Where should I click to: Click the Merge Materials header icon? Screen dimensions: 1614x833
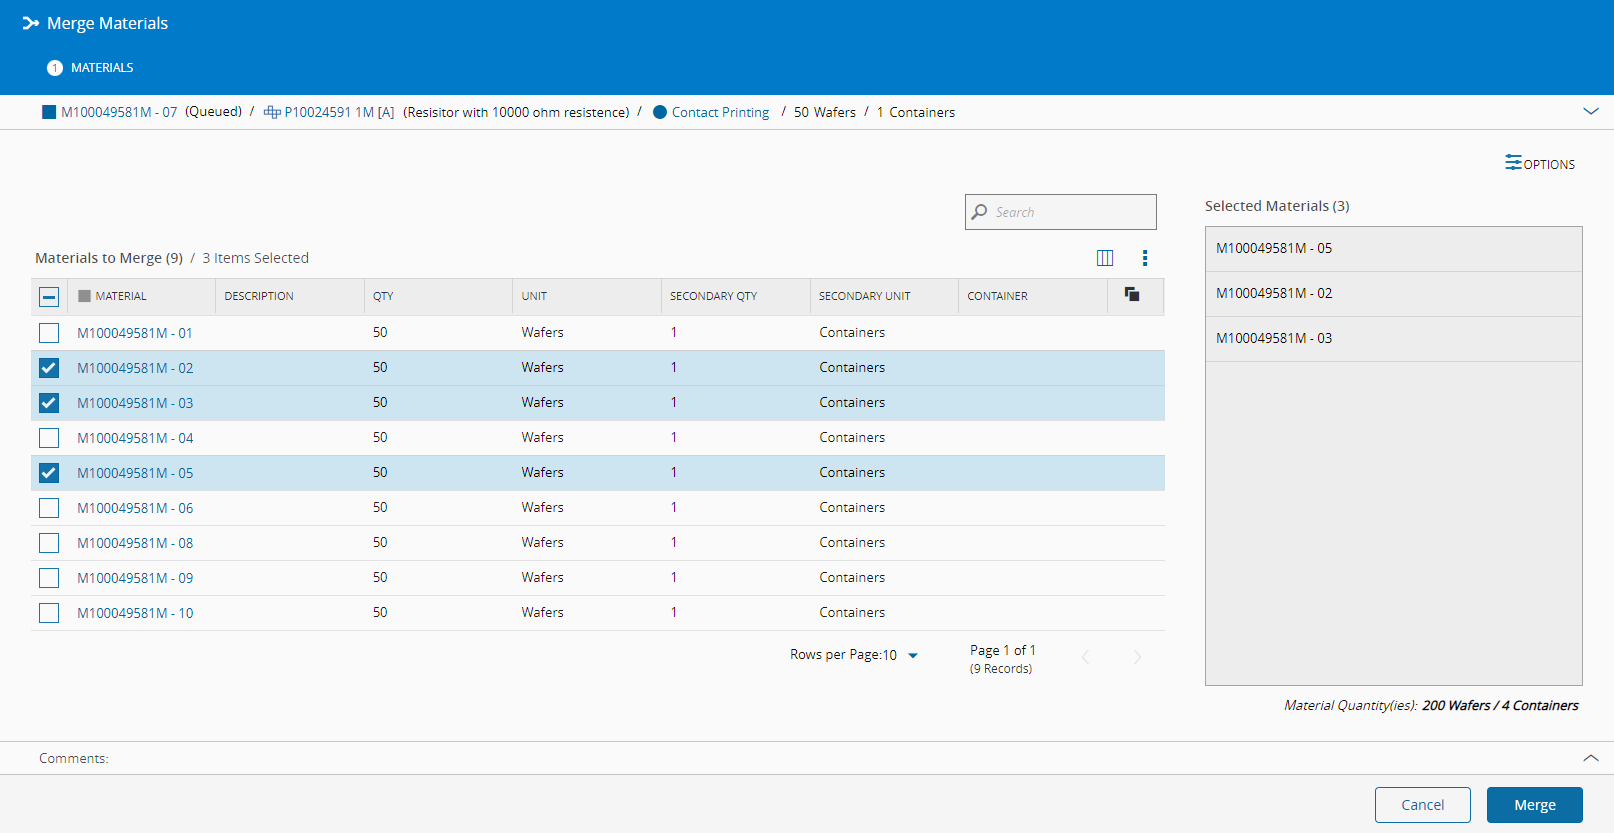[x=31, y=23]
